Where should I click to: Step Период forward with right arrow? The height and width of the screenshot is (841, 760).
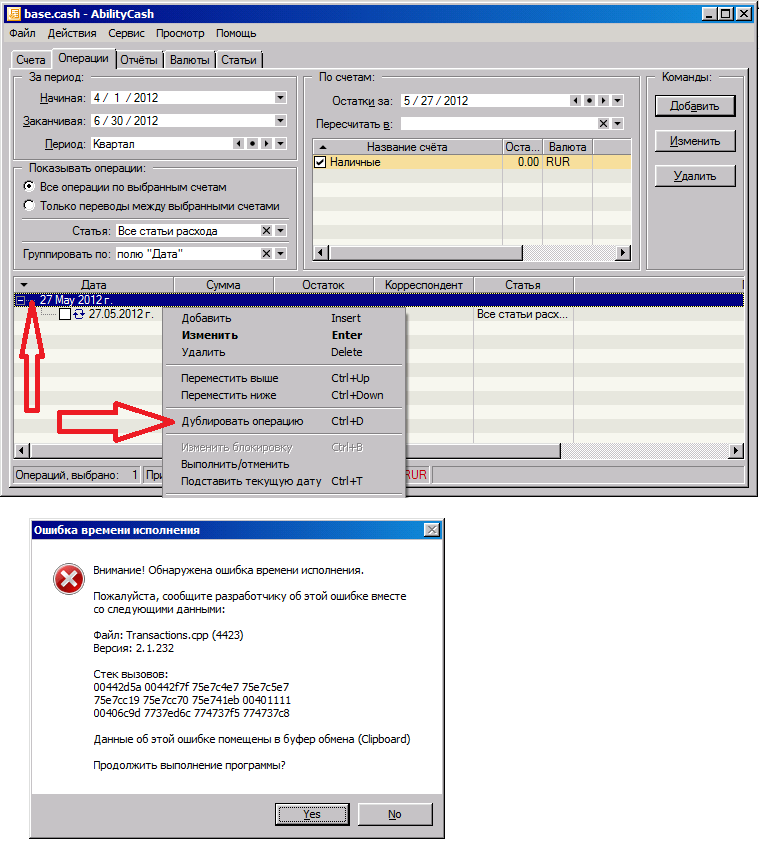click(266, 143)
